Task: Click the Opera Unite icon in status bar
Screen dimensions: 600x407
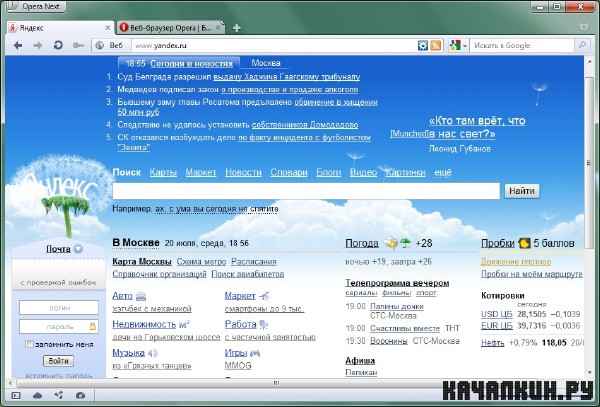Action: [59, 395]
